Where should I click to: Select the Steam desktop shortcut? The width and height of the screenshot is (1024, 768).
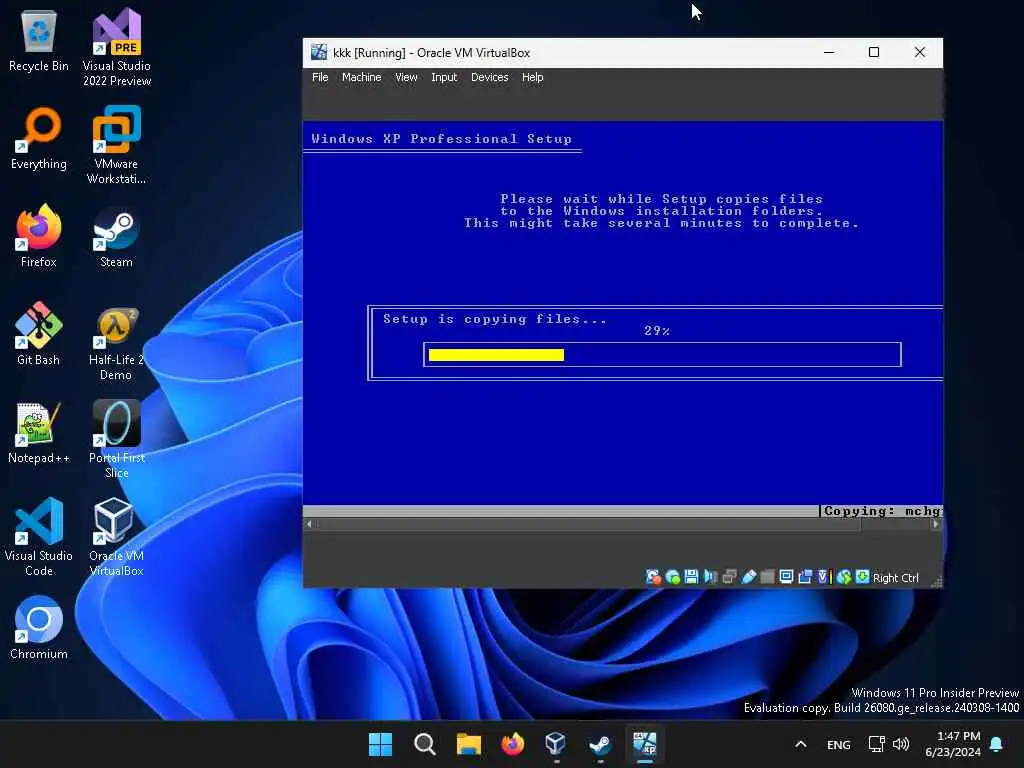[116, 236]
